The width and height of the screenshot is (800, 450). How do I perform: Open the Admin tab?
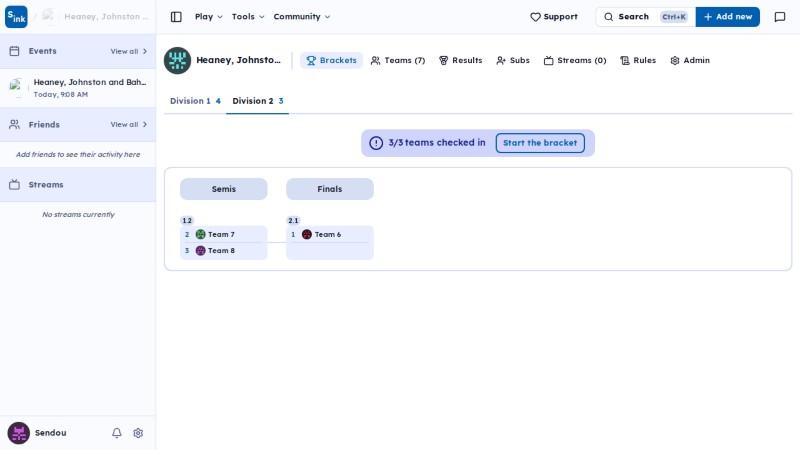(690, 60)
